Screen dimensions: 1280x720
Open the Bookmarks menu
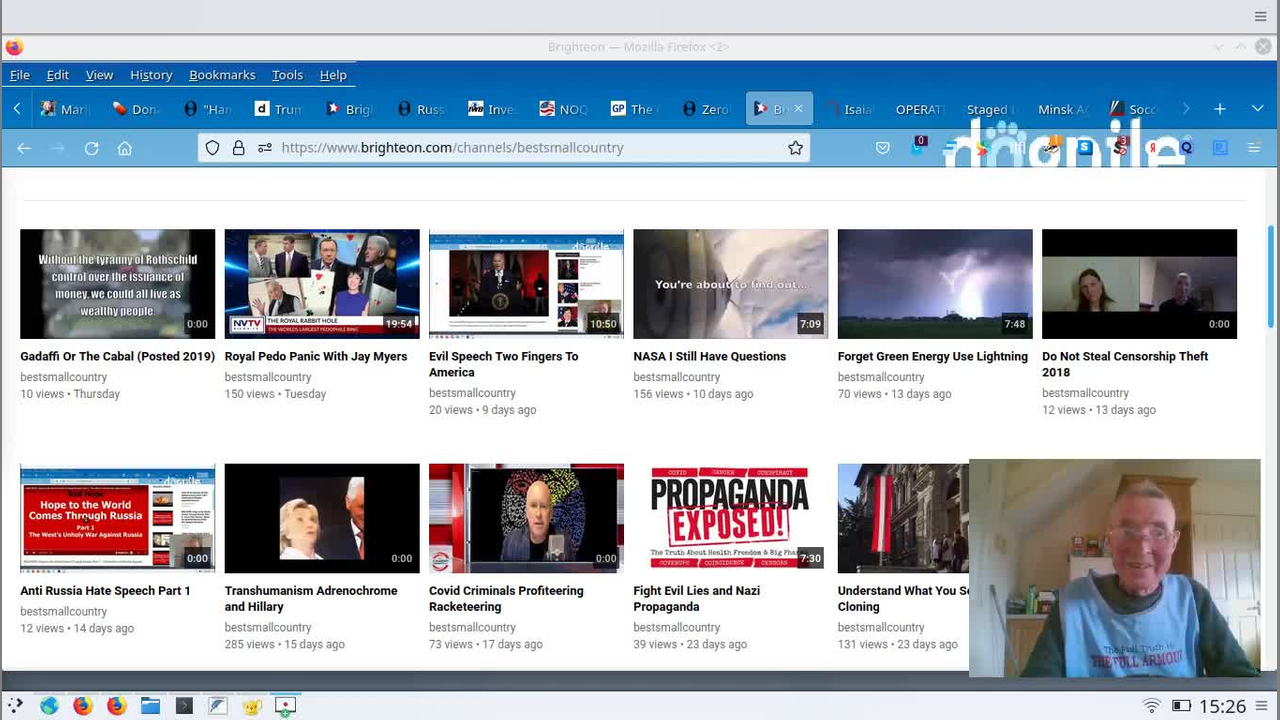[222, 75]
